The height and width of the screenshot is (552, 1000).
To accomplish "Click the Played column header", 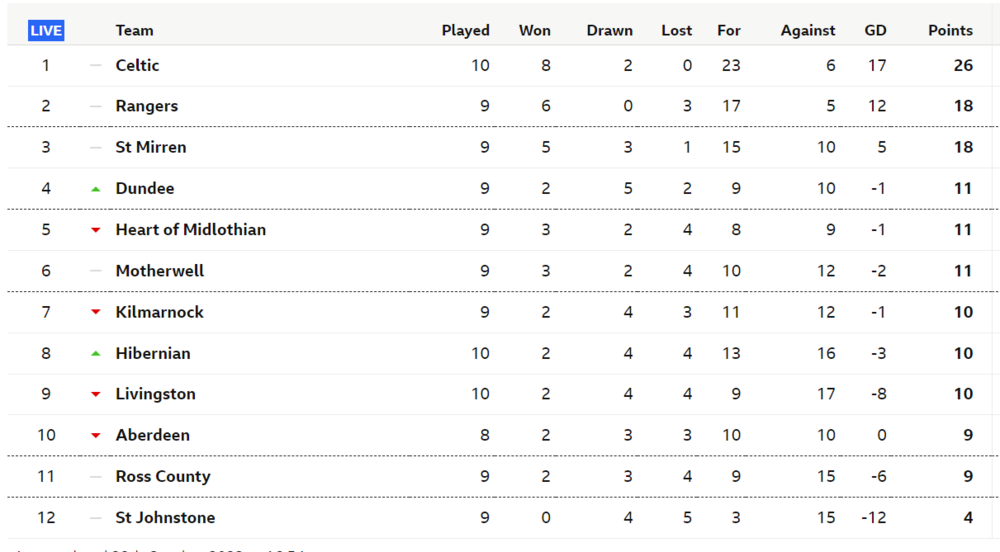I will (466, 31).
